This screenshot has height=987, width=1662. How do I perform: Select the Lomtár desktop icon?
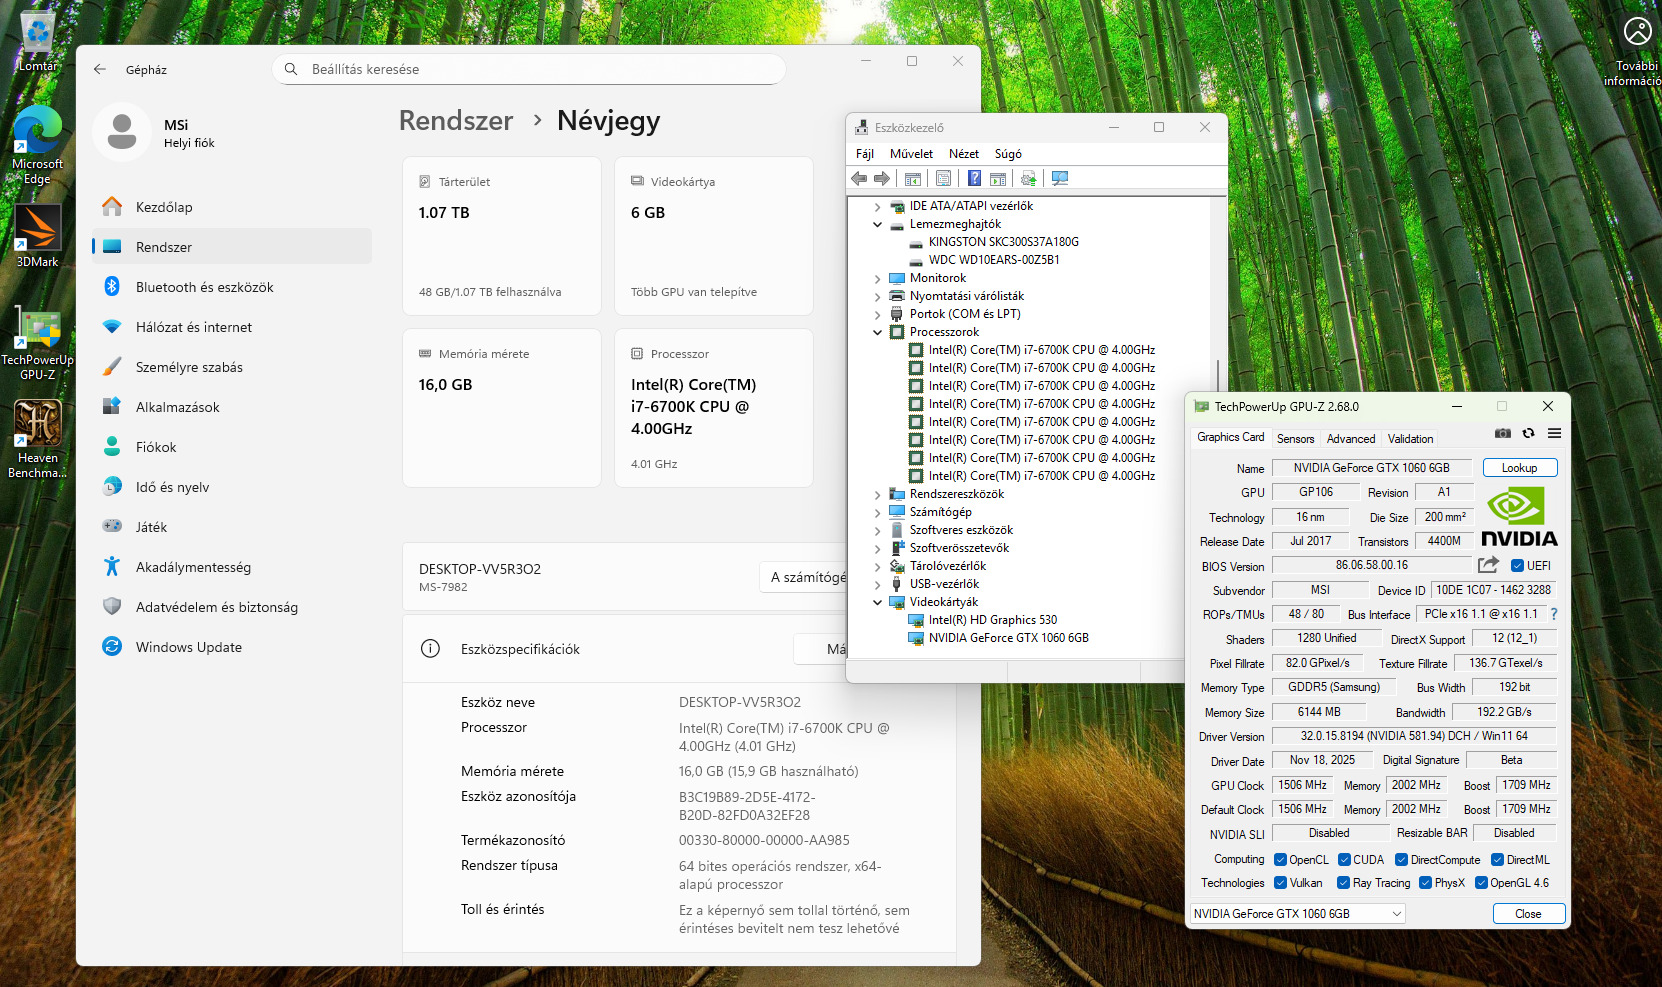(x=38, y=42)
